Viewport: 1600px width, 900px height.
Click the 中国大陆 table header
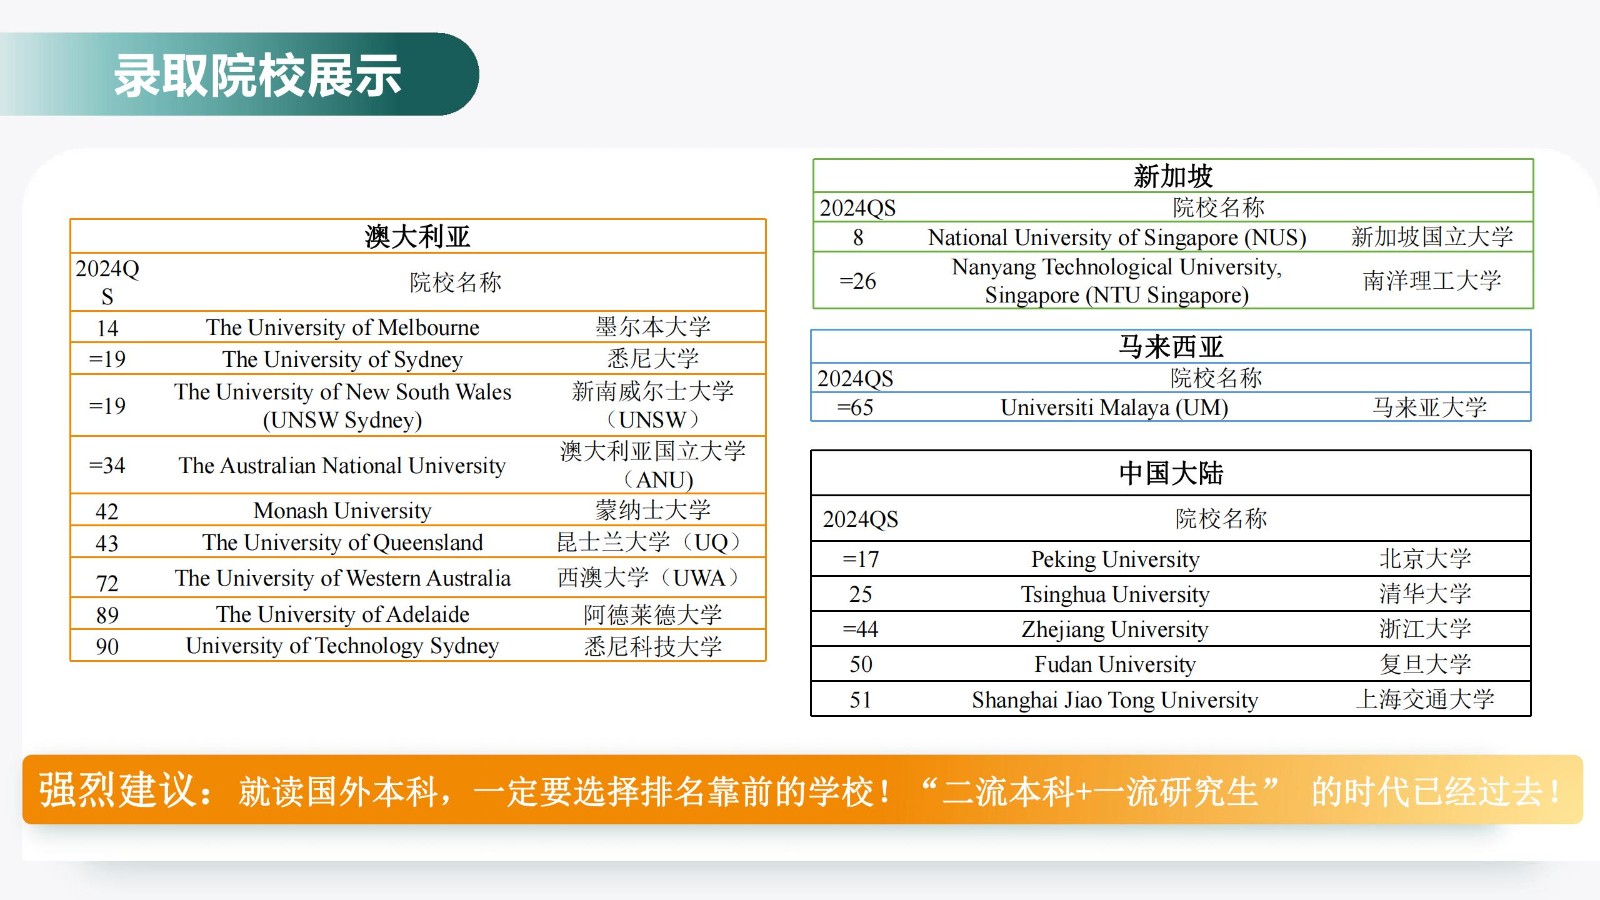pos(1171,473)
